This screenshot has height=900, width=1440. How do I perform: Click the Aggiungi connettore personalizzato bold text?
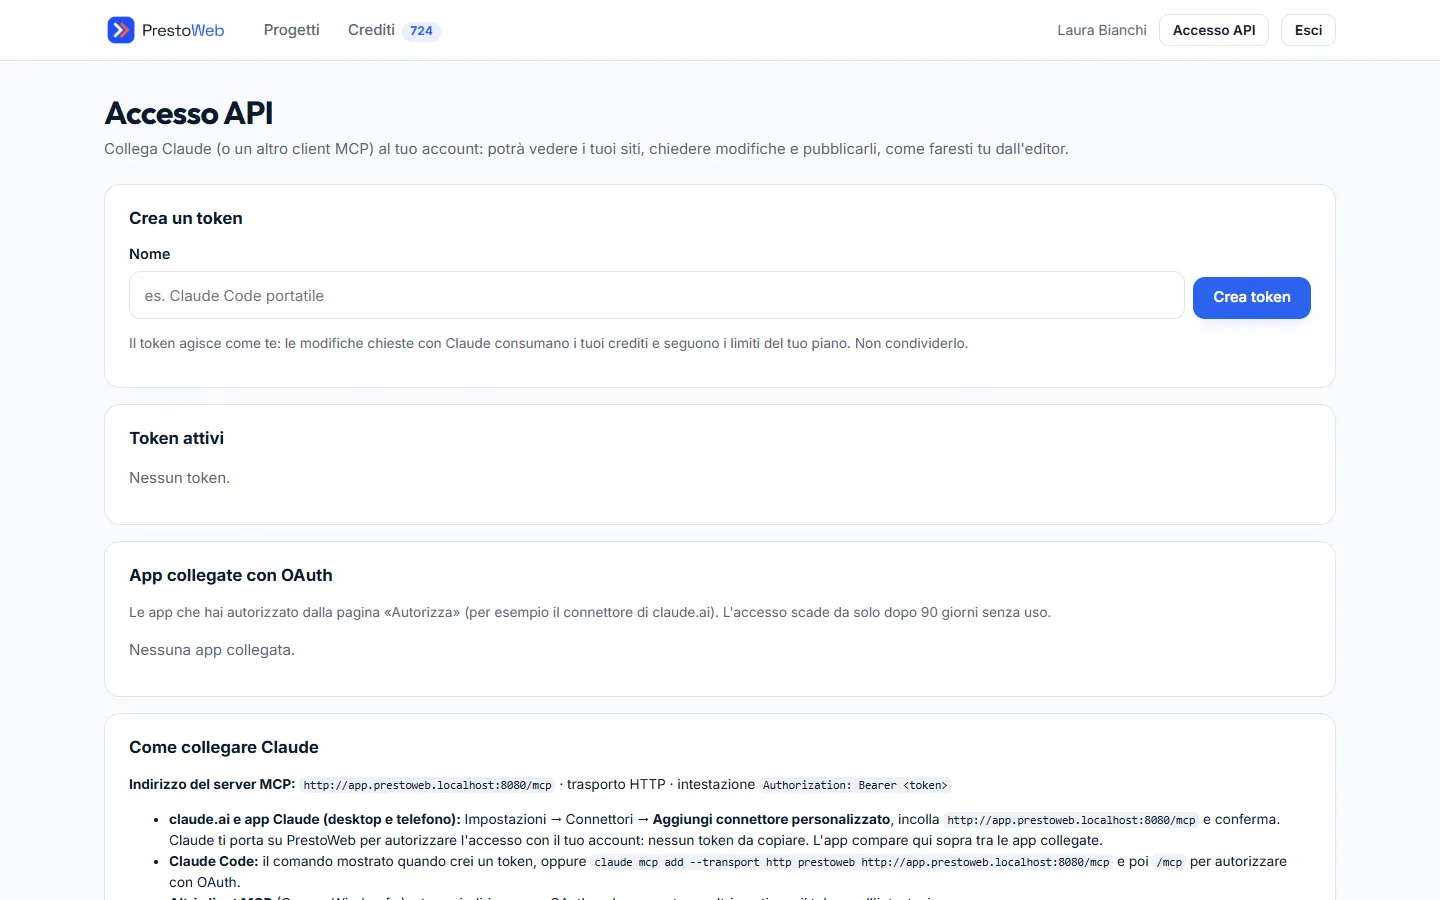(771, 819)
